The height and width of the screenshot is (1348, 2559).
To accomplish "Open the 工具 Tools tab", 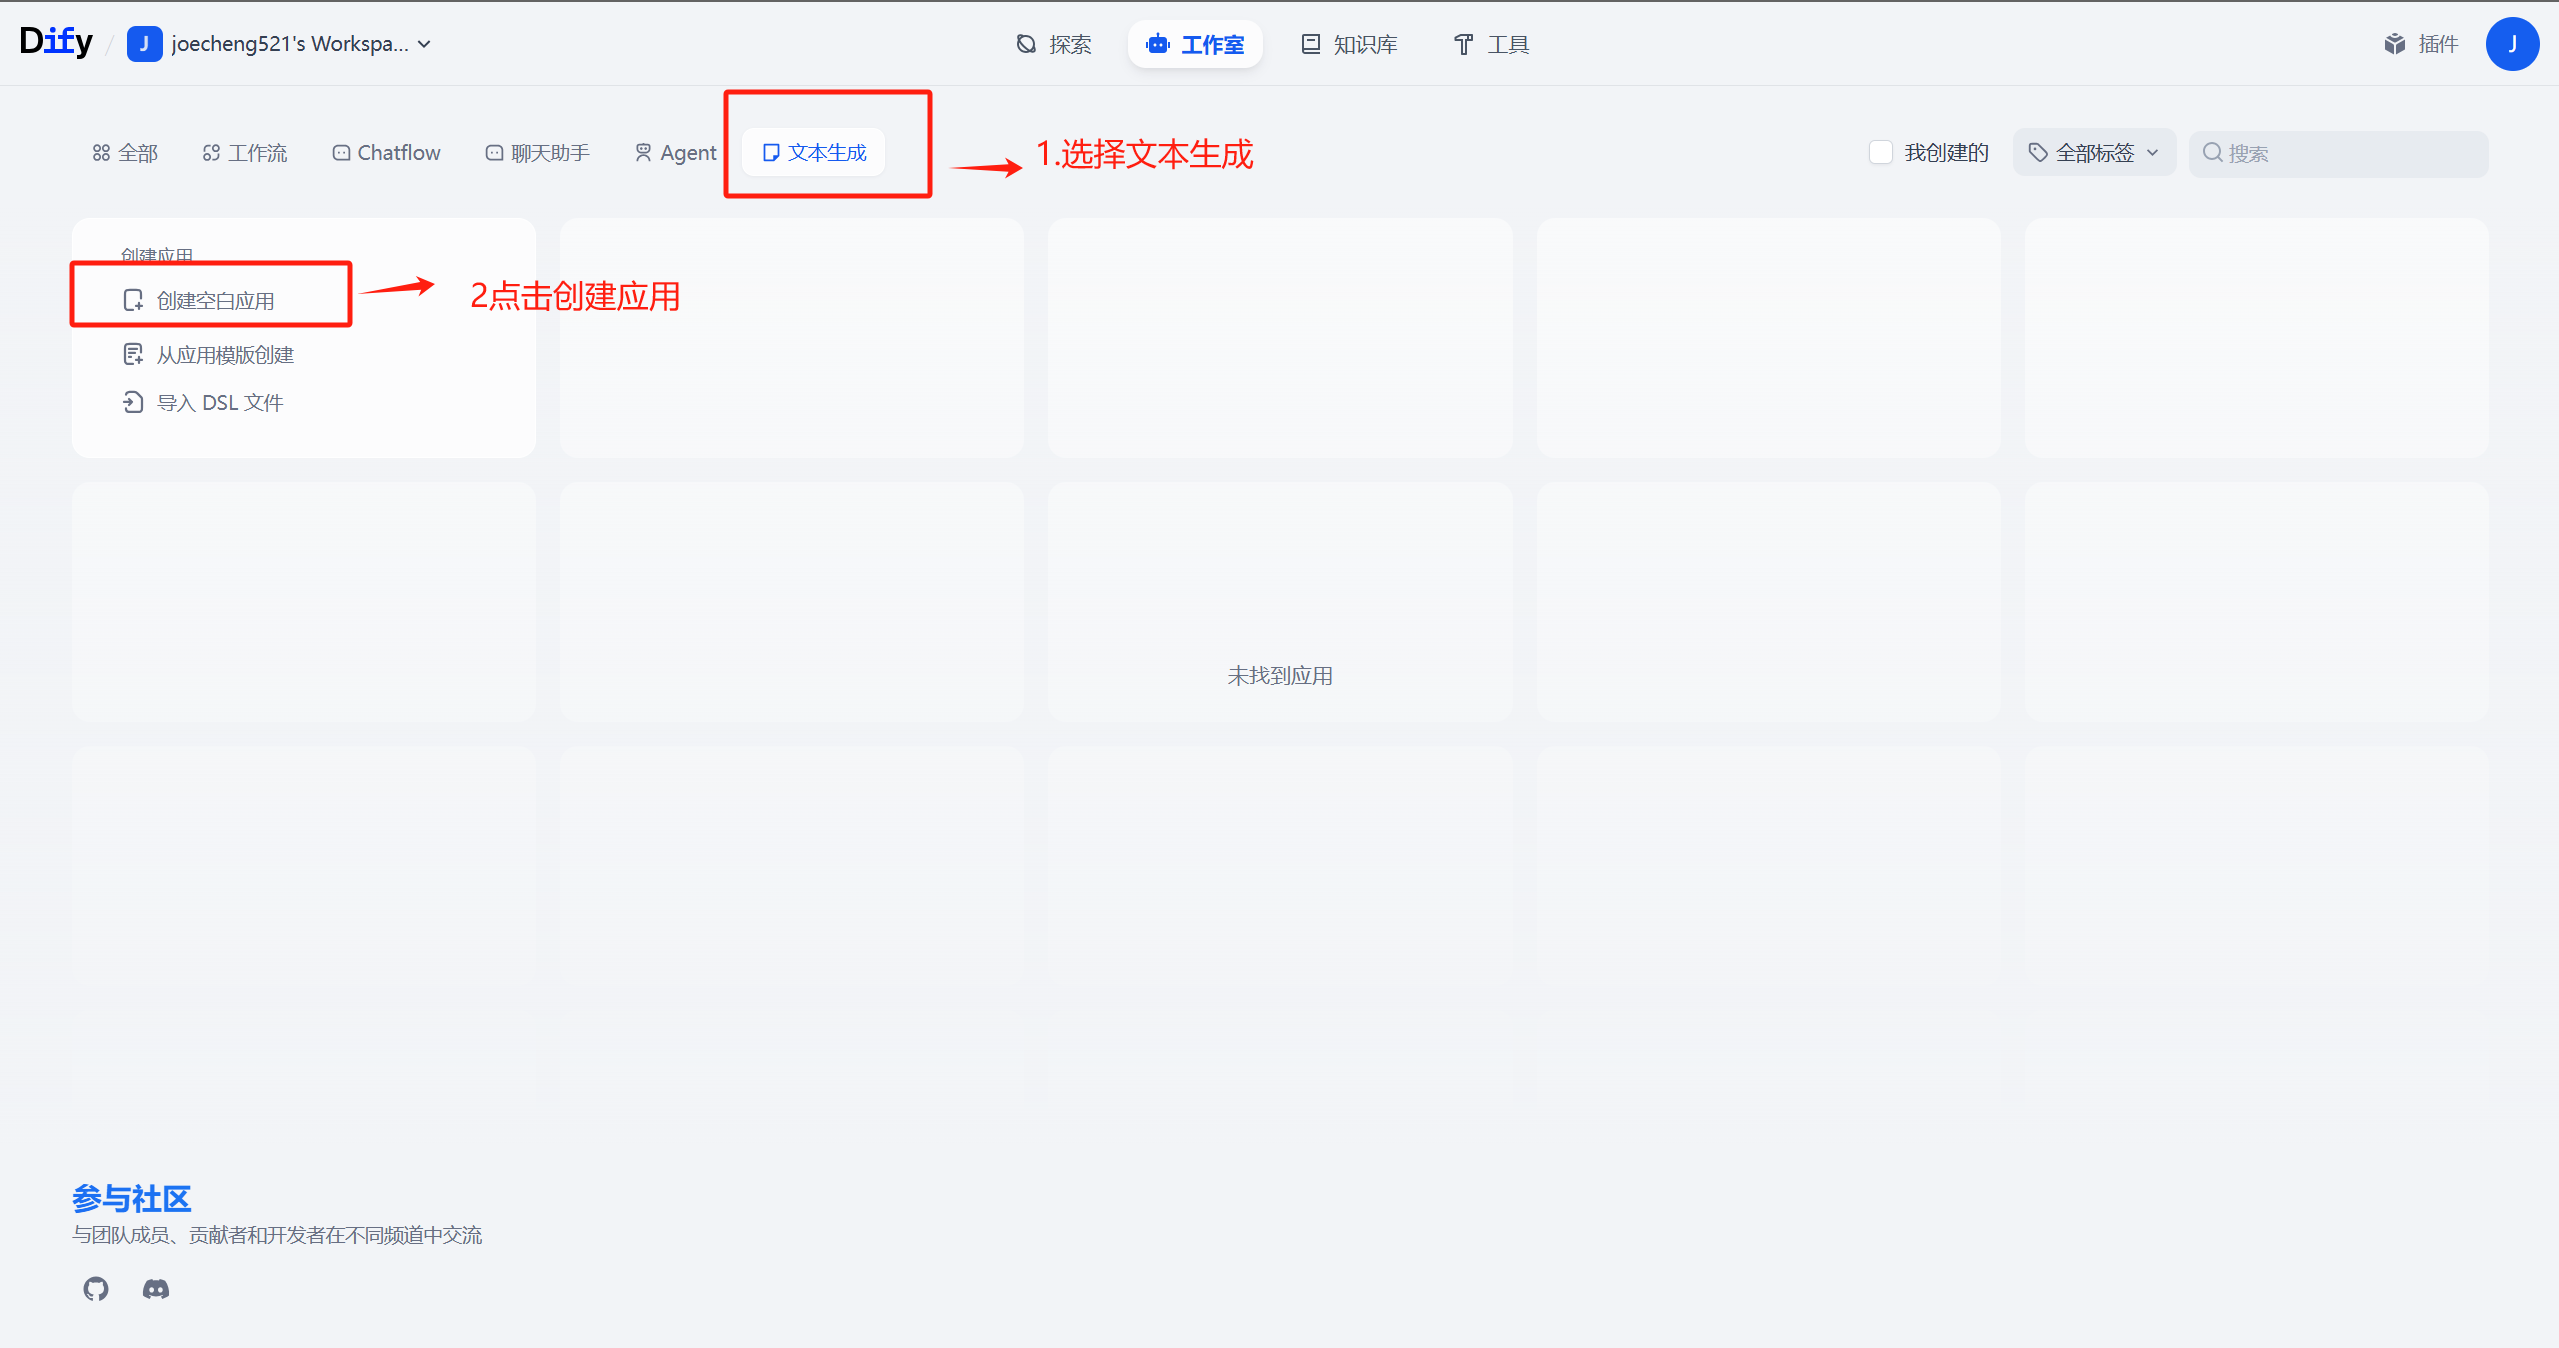I will tap(1491, 44).
